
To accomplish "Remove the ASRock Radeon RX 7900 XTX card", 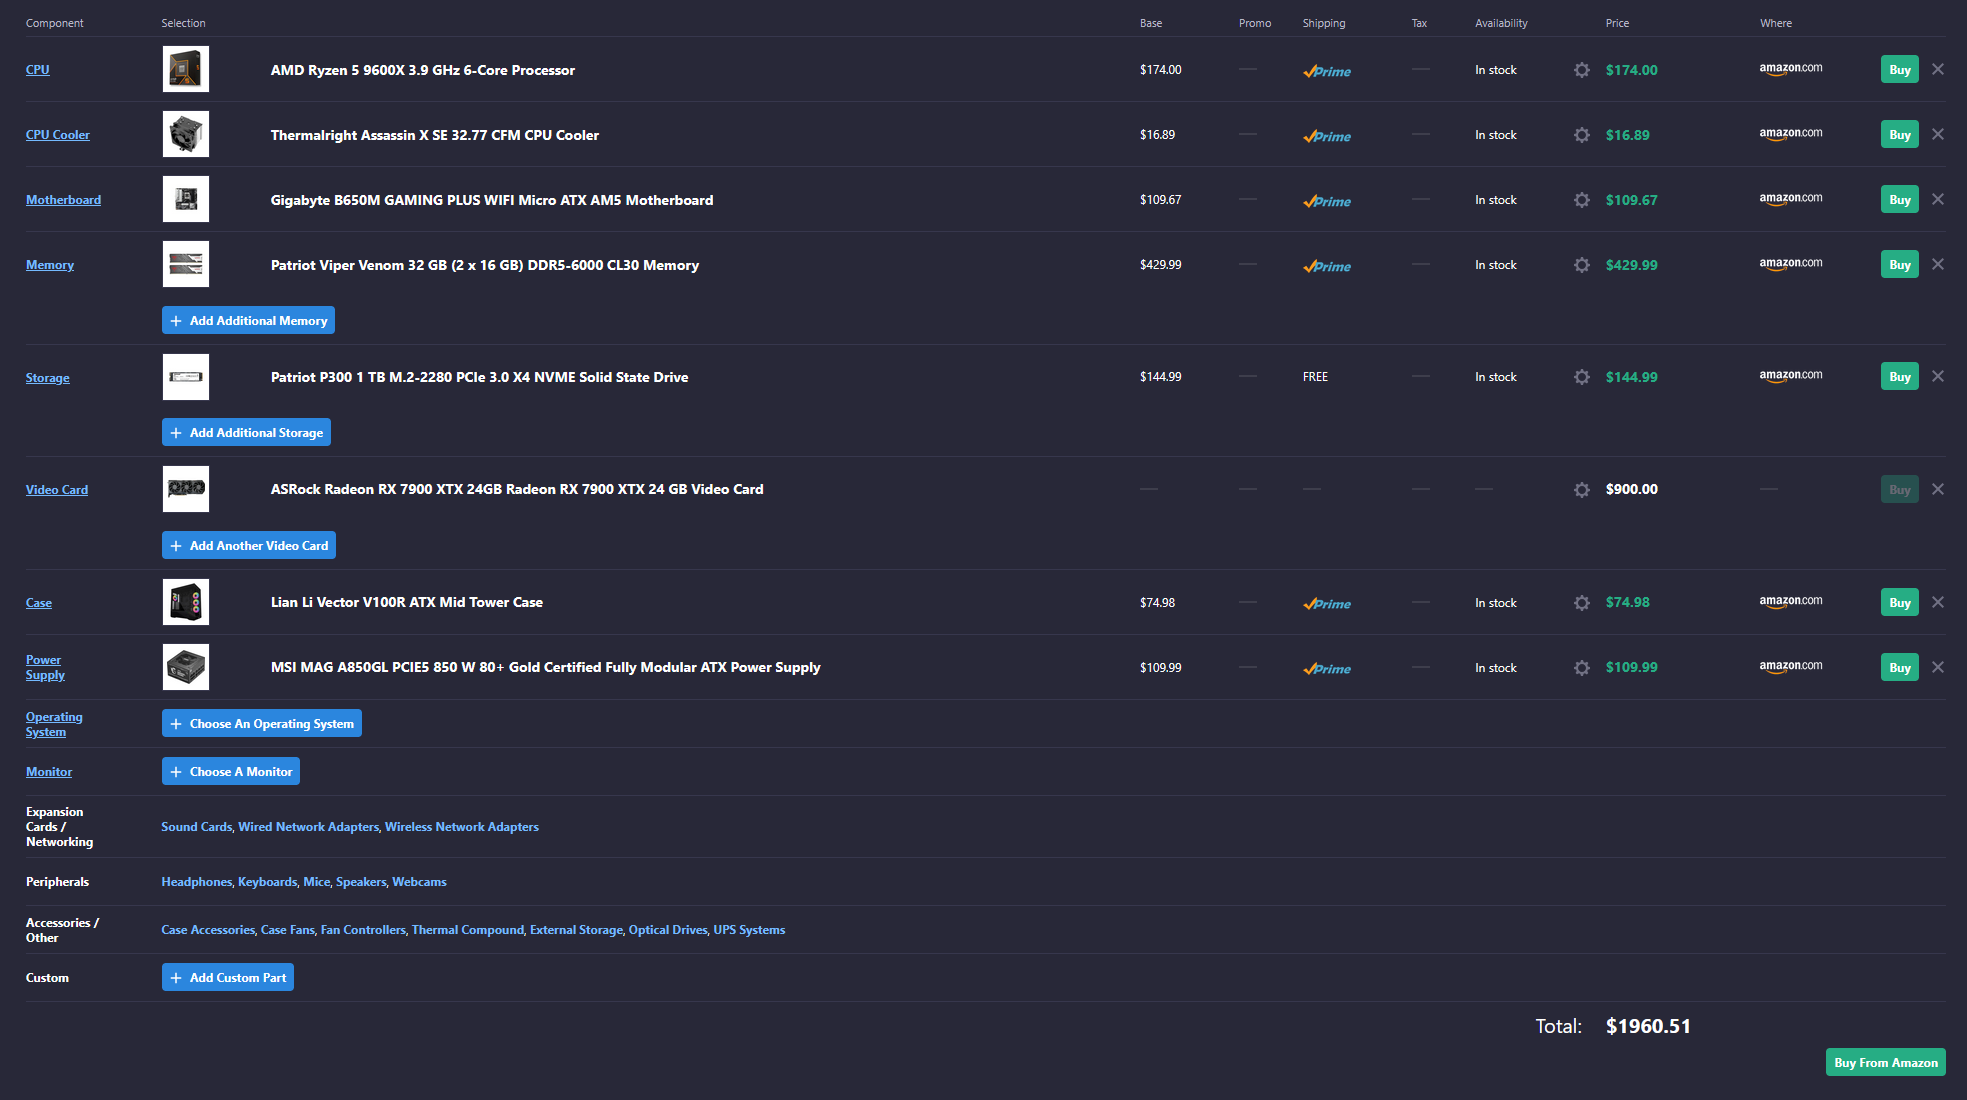I will click(1938, 489).
